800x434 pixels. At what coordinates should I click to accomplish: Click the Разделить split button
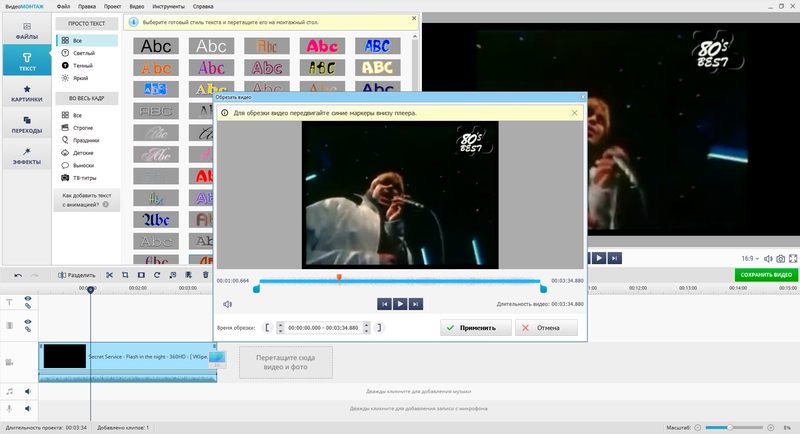pyautogui.click(x=77, y=275)
